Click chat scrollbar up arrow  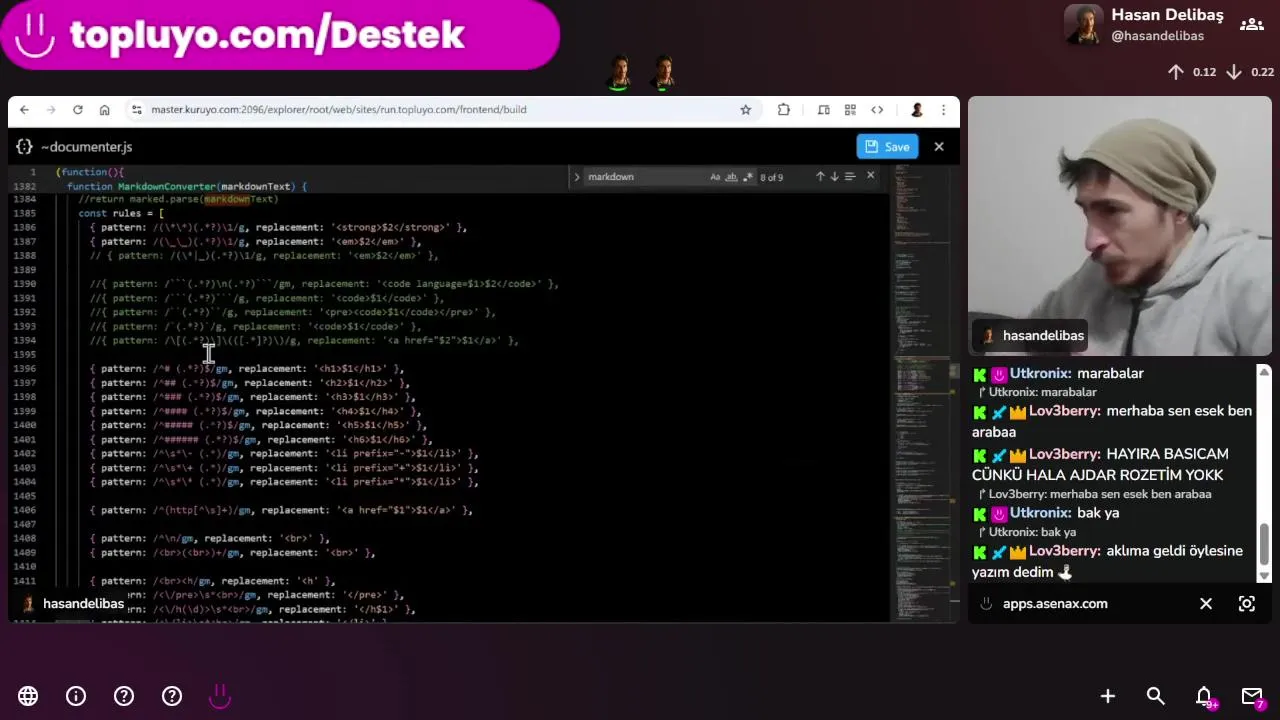point(1264,372)
